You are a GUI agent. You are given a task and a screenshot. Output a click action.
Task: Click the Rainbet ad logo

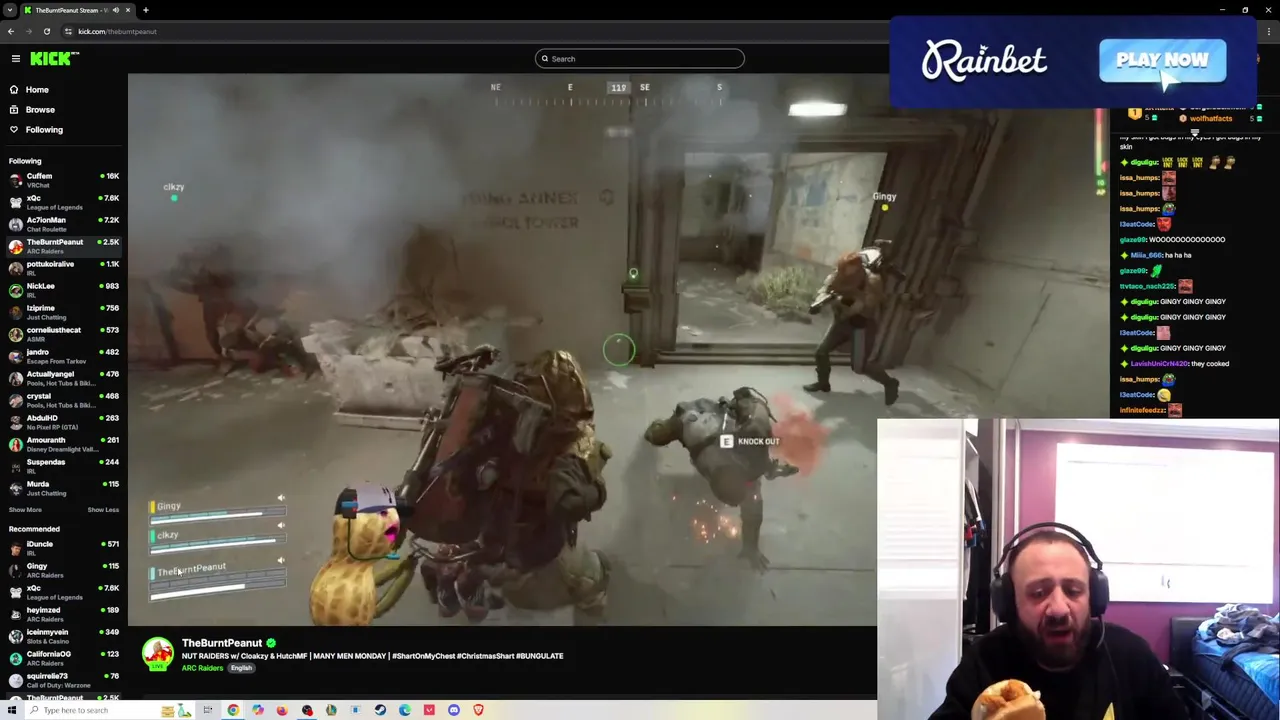984,61
